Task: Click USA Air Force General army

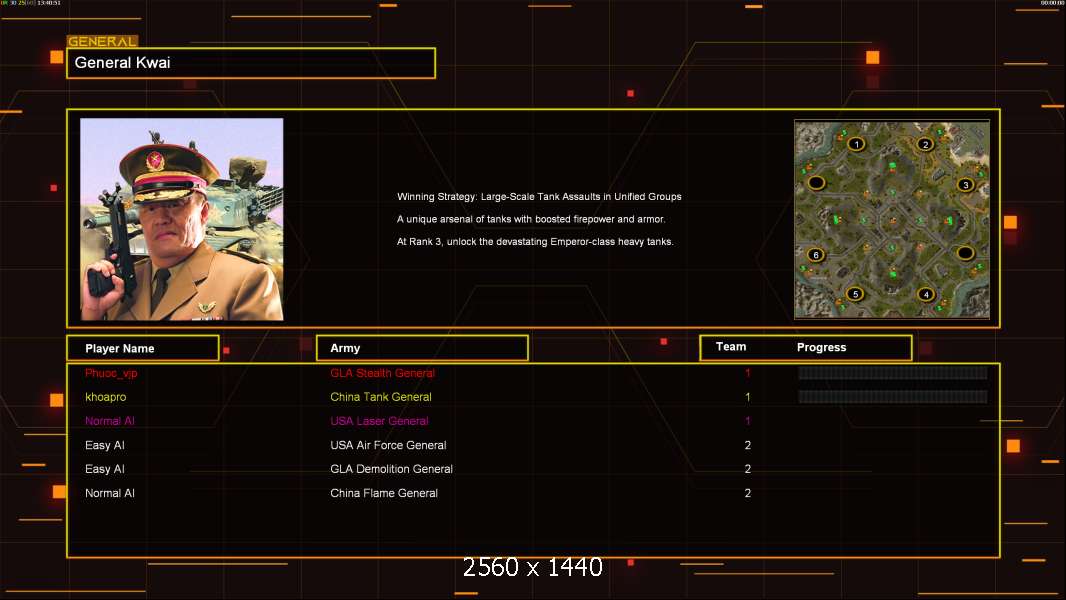Action: coord(388,445)
